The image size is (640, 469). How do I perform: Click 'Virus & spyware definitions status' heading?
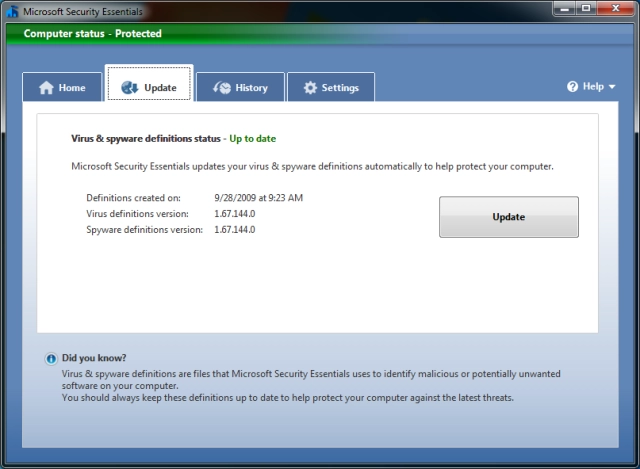pyautogui.click(x=146, y=139)
